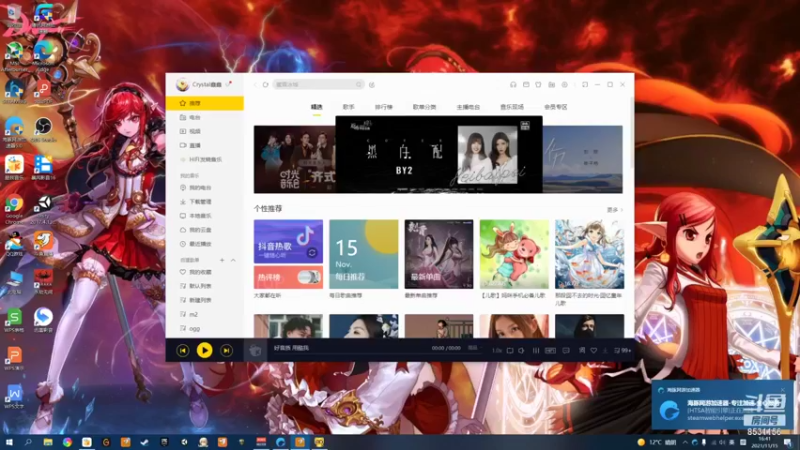Open the play queue 99+ icon
This screenshot has height=450, width=800.
tap(622, 351)
